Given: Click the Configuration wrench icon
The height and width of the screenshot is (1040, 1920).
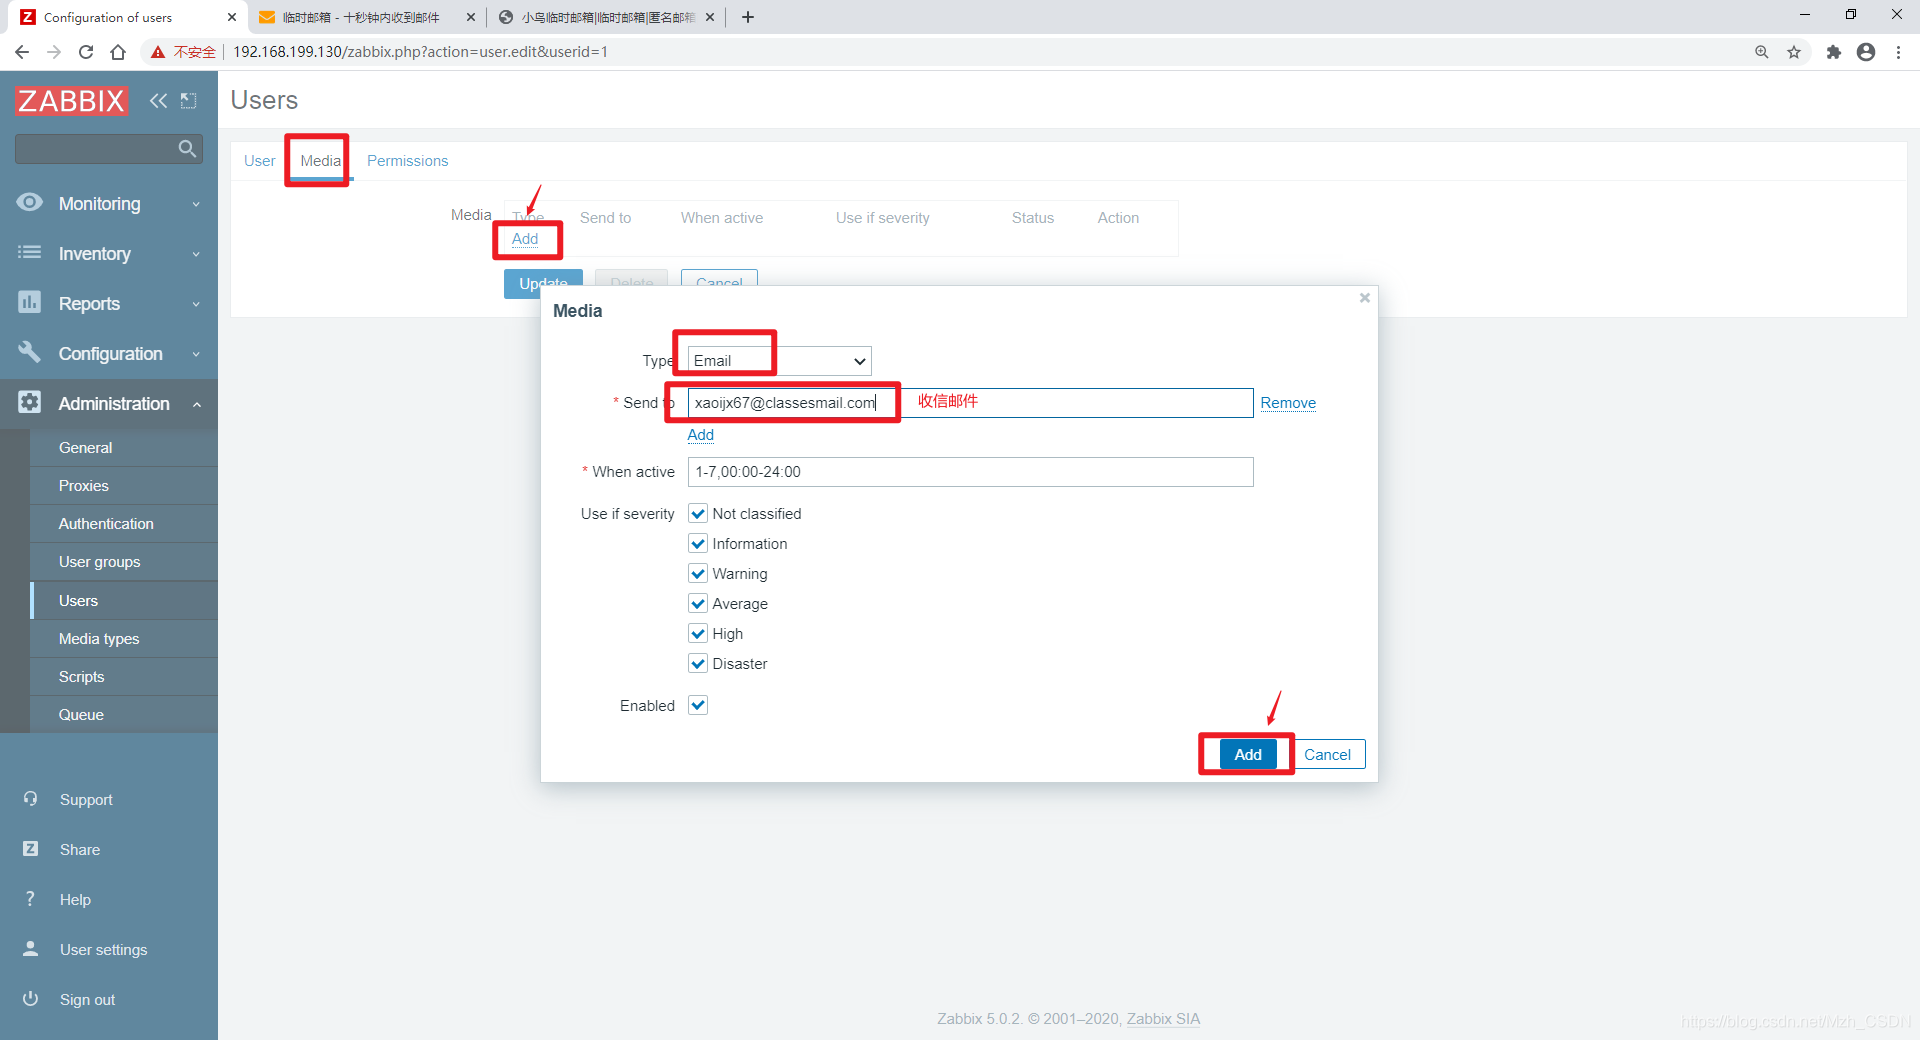Looking at the screenshot, I should tap(30, 352).
